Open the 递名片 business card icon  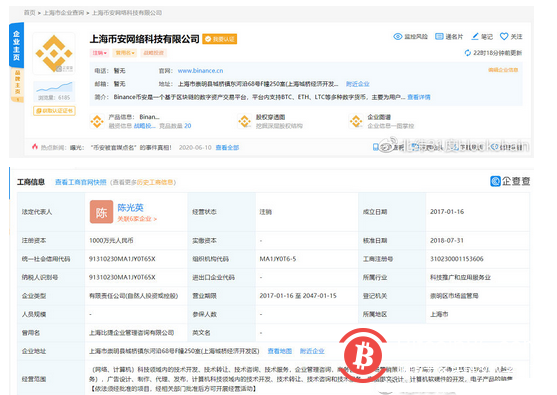click(439, 37)
